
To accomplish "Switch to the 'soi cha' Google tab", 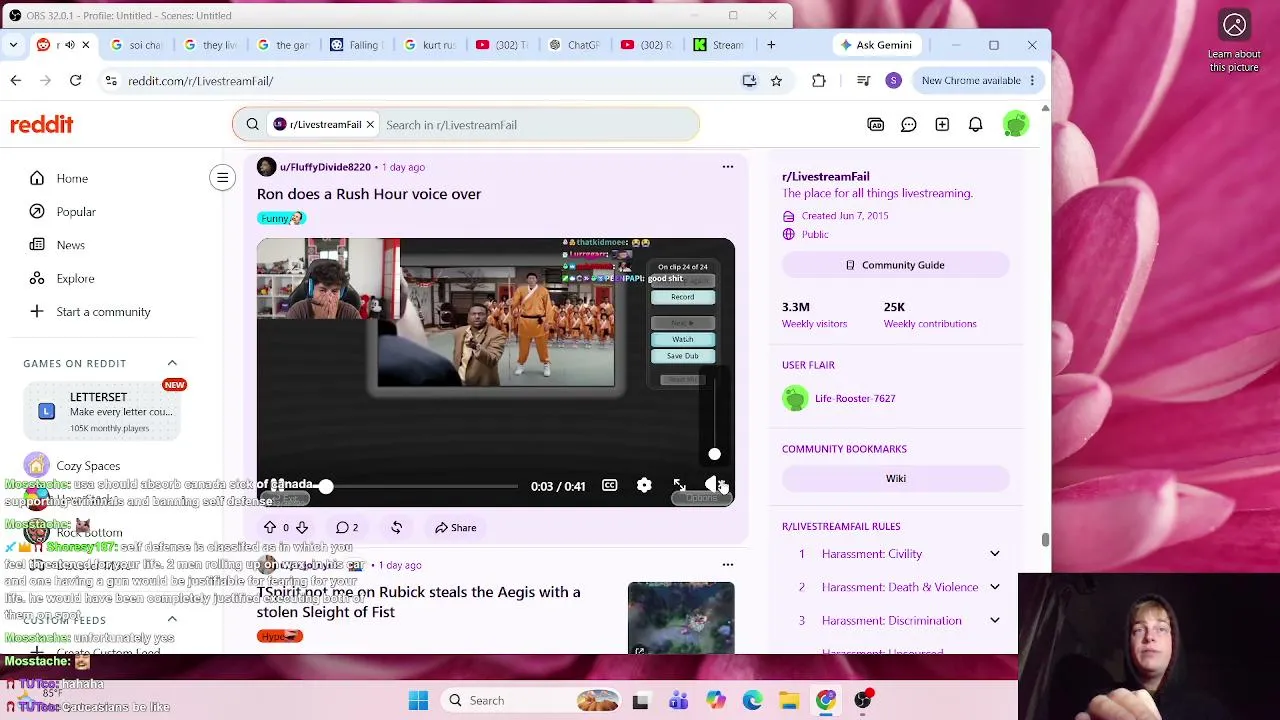I will (137, 45).
